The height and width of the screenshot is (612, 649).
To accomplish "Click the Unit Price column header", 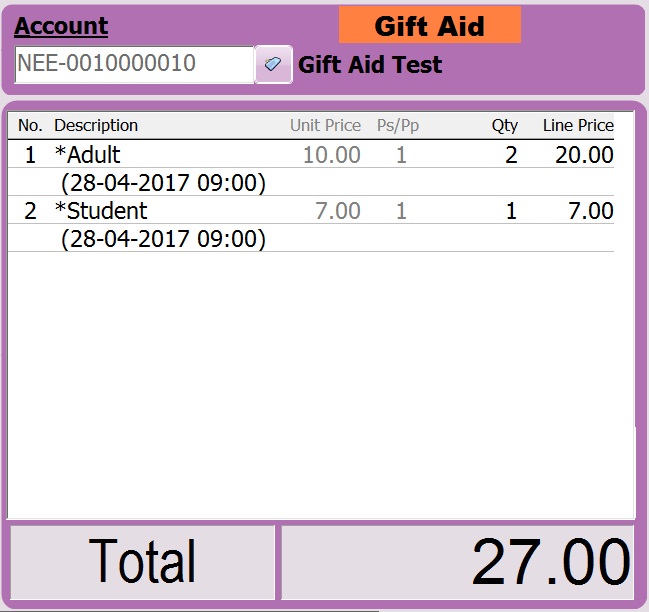I will [x=325, y=125].
